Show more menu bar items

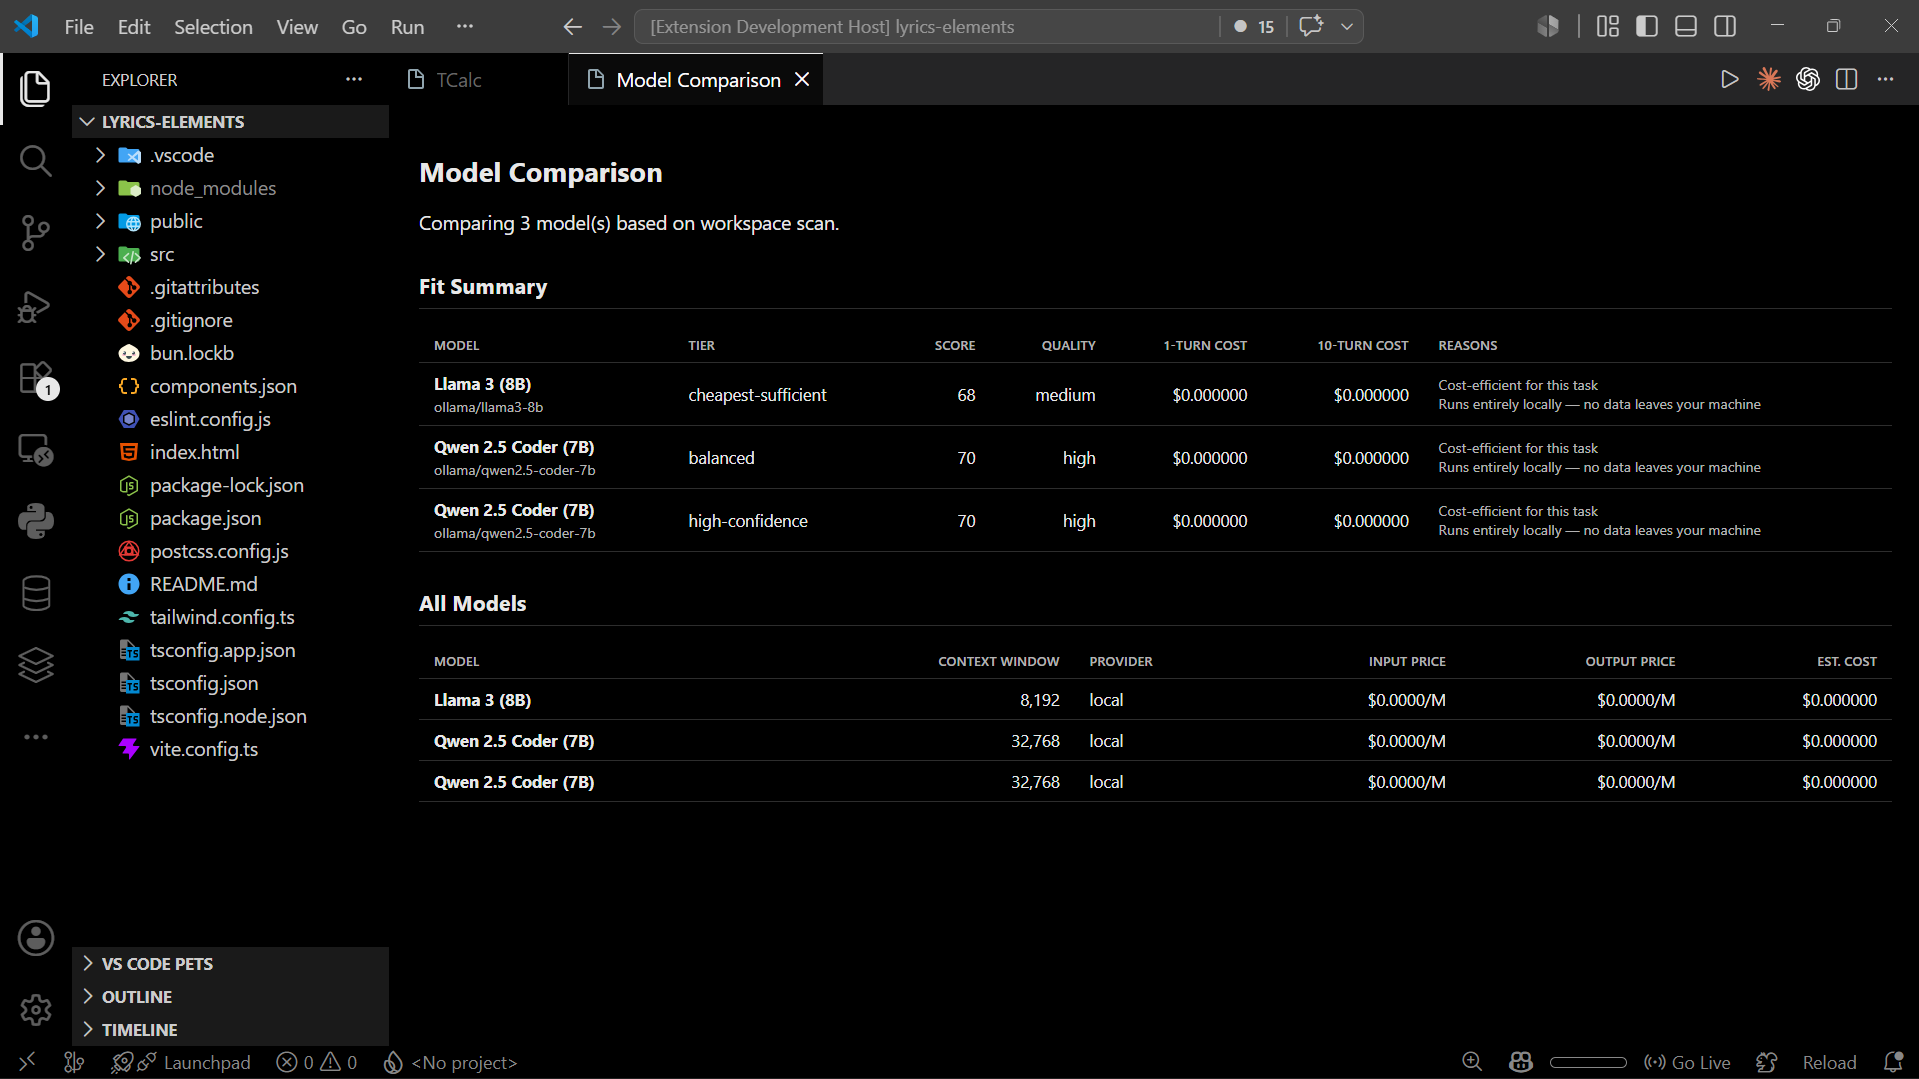(x=464, y=27)
